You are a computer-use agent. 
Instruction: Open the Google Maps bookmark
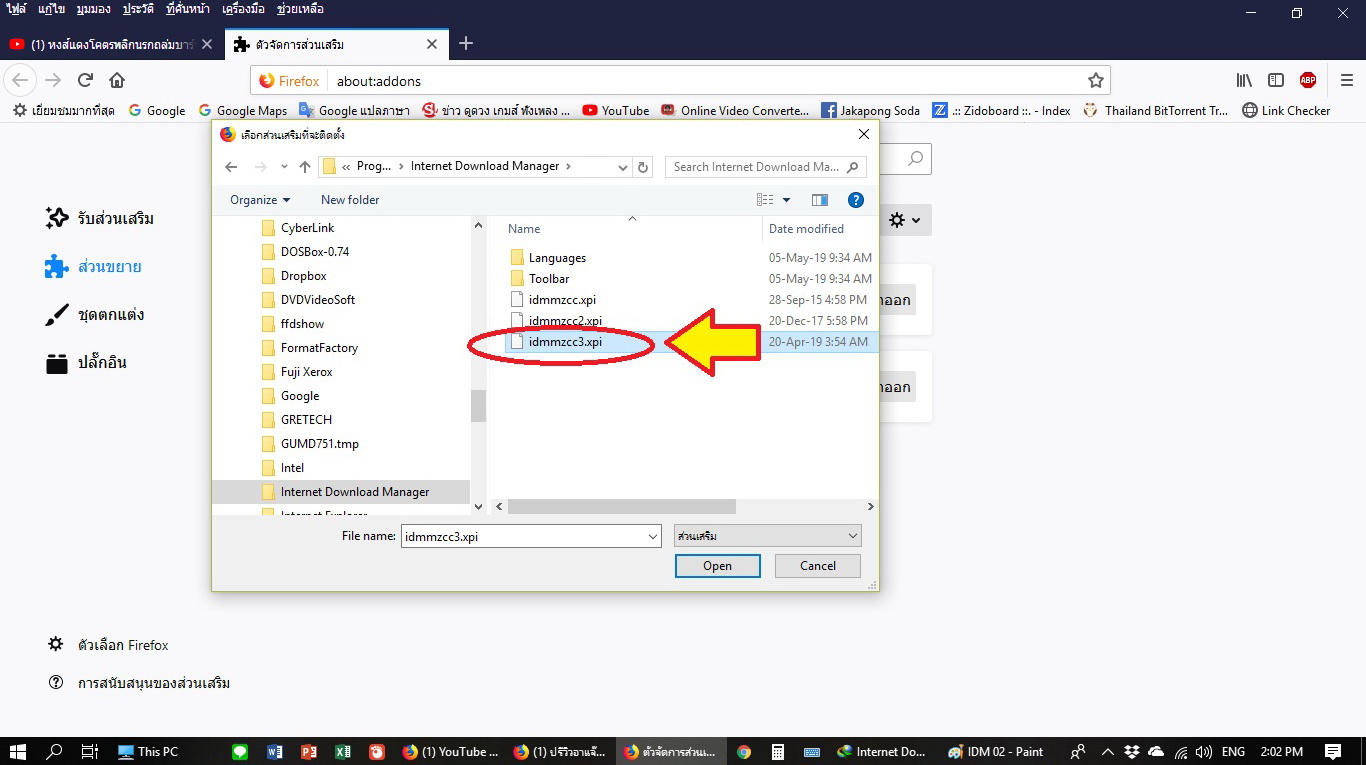[x=243, y=111]
